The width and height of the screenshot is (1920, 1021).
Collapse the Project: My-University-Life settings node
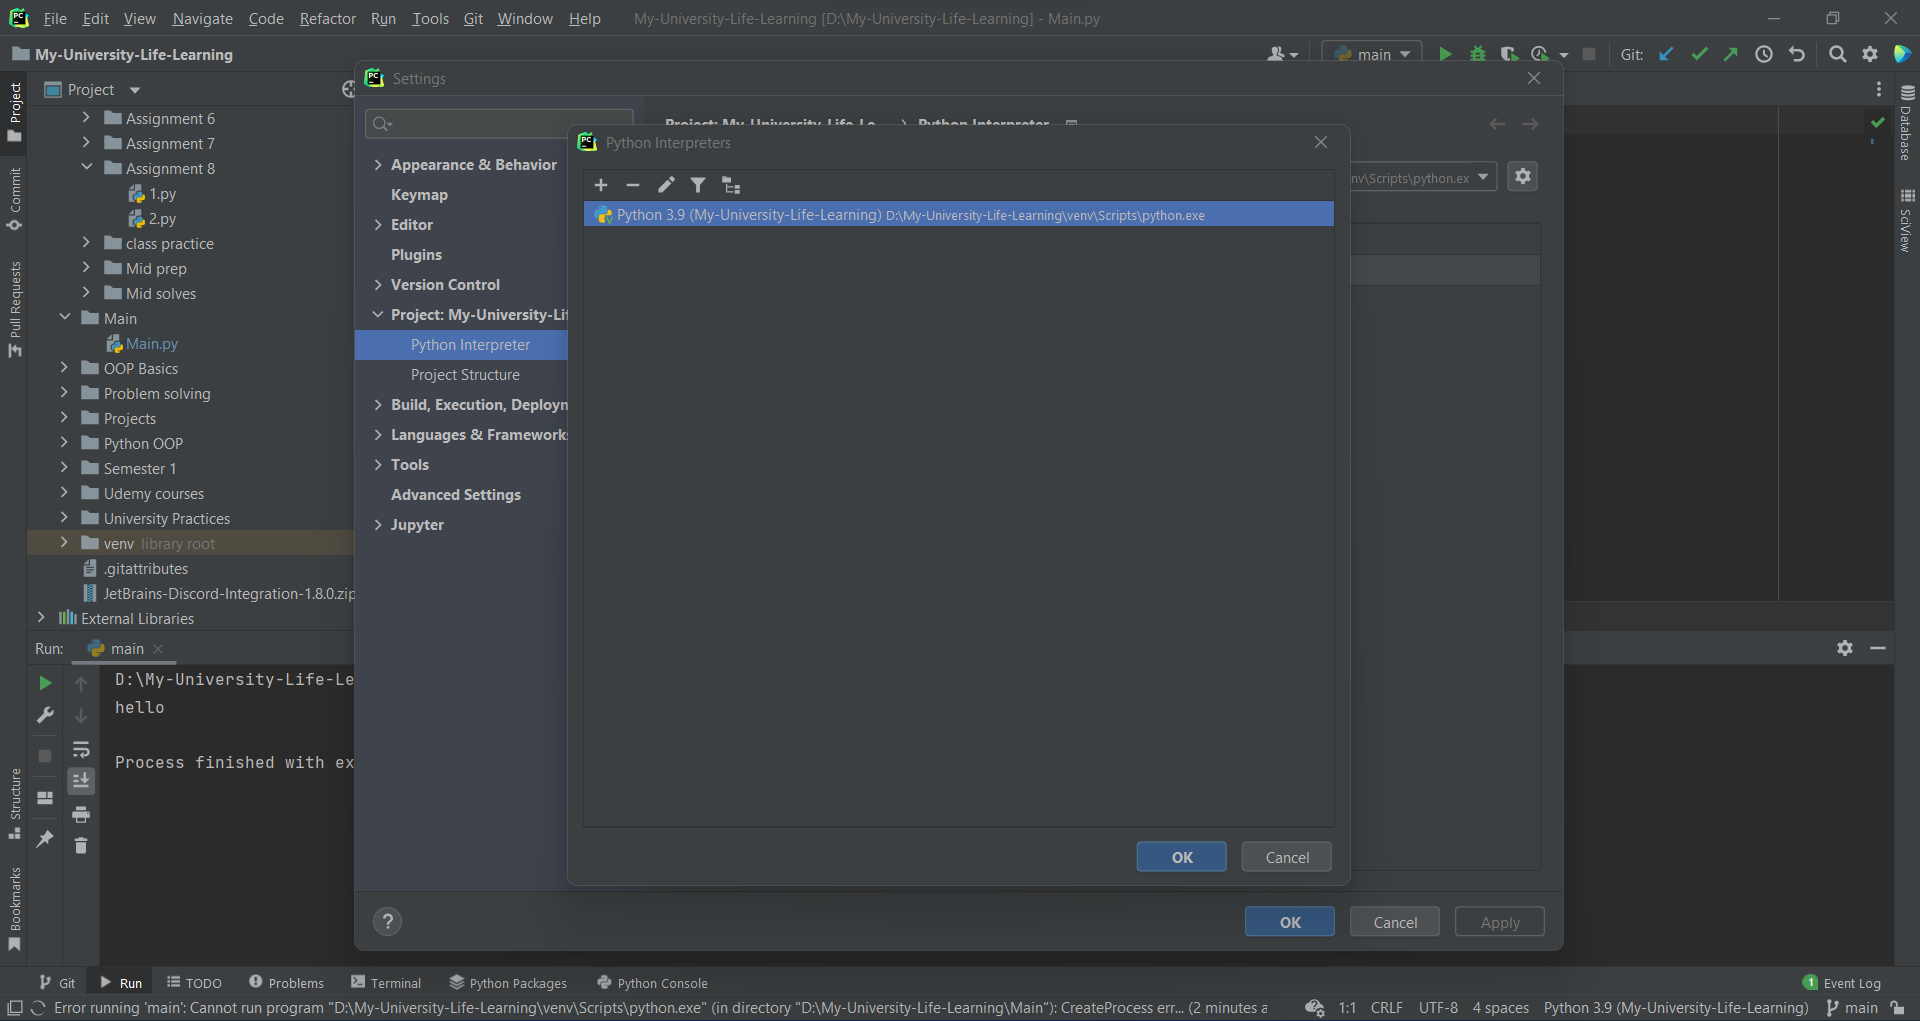tap(378, 315)
